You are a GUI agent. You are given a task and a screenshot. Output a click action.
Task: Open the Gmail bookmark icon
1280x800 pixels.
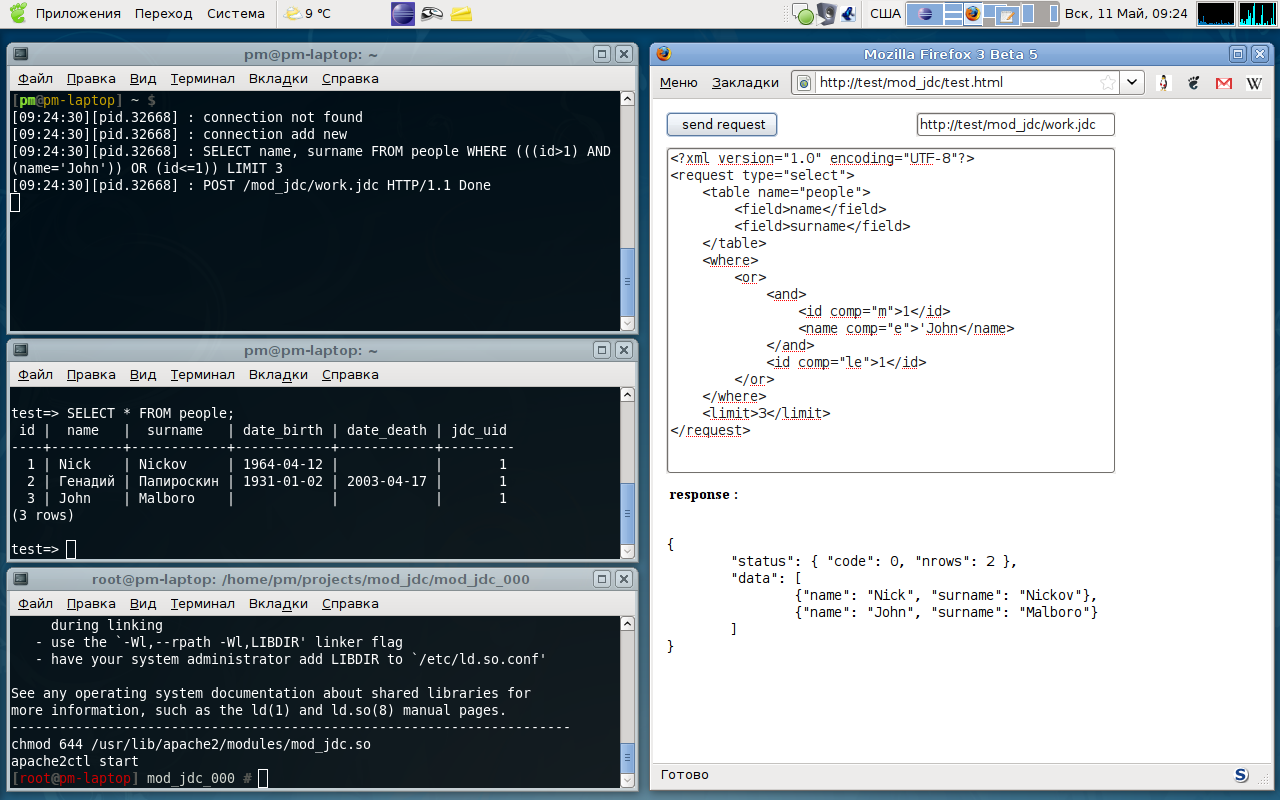pyautogui.click(x=1223, y=83)
